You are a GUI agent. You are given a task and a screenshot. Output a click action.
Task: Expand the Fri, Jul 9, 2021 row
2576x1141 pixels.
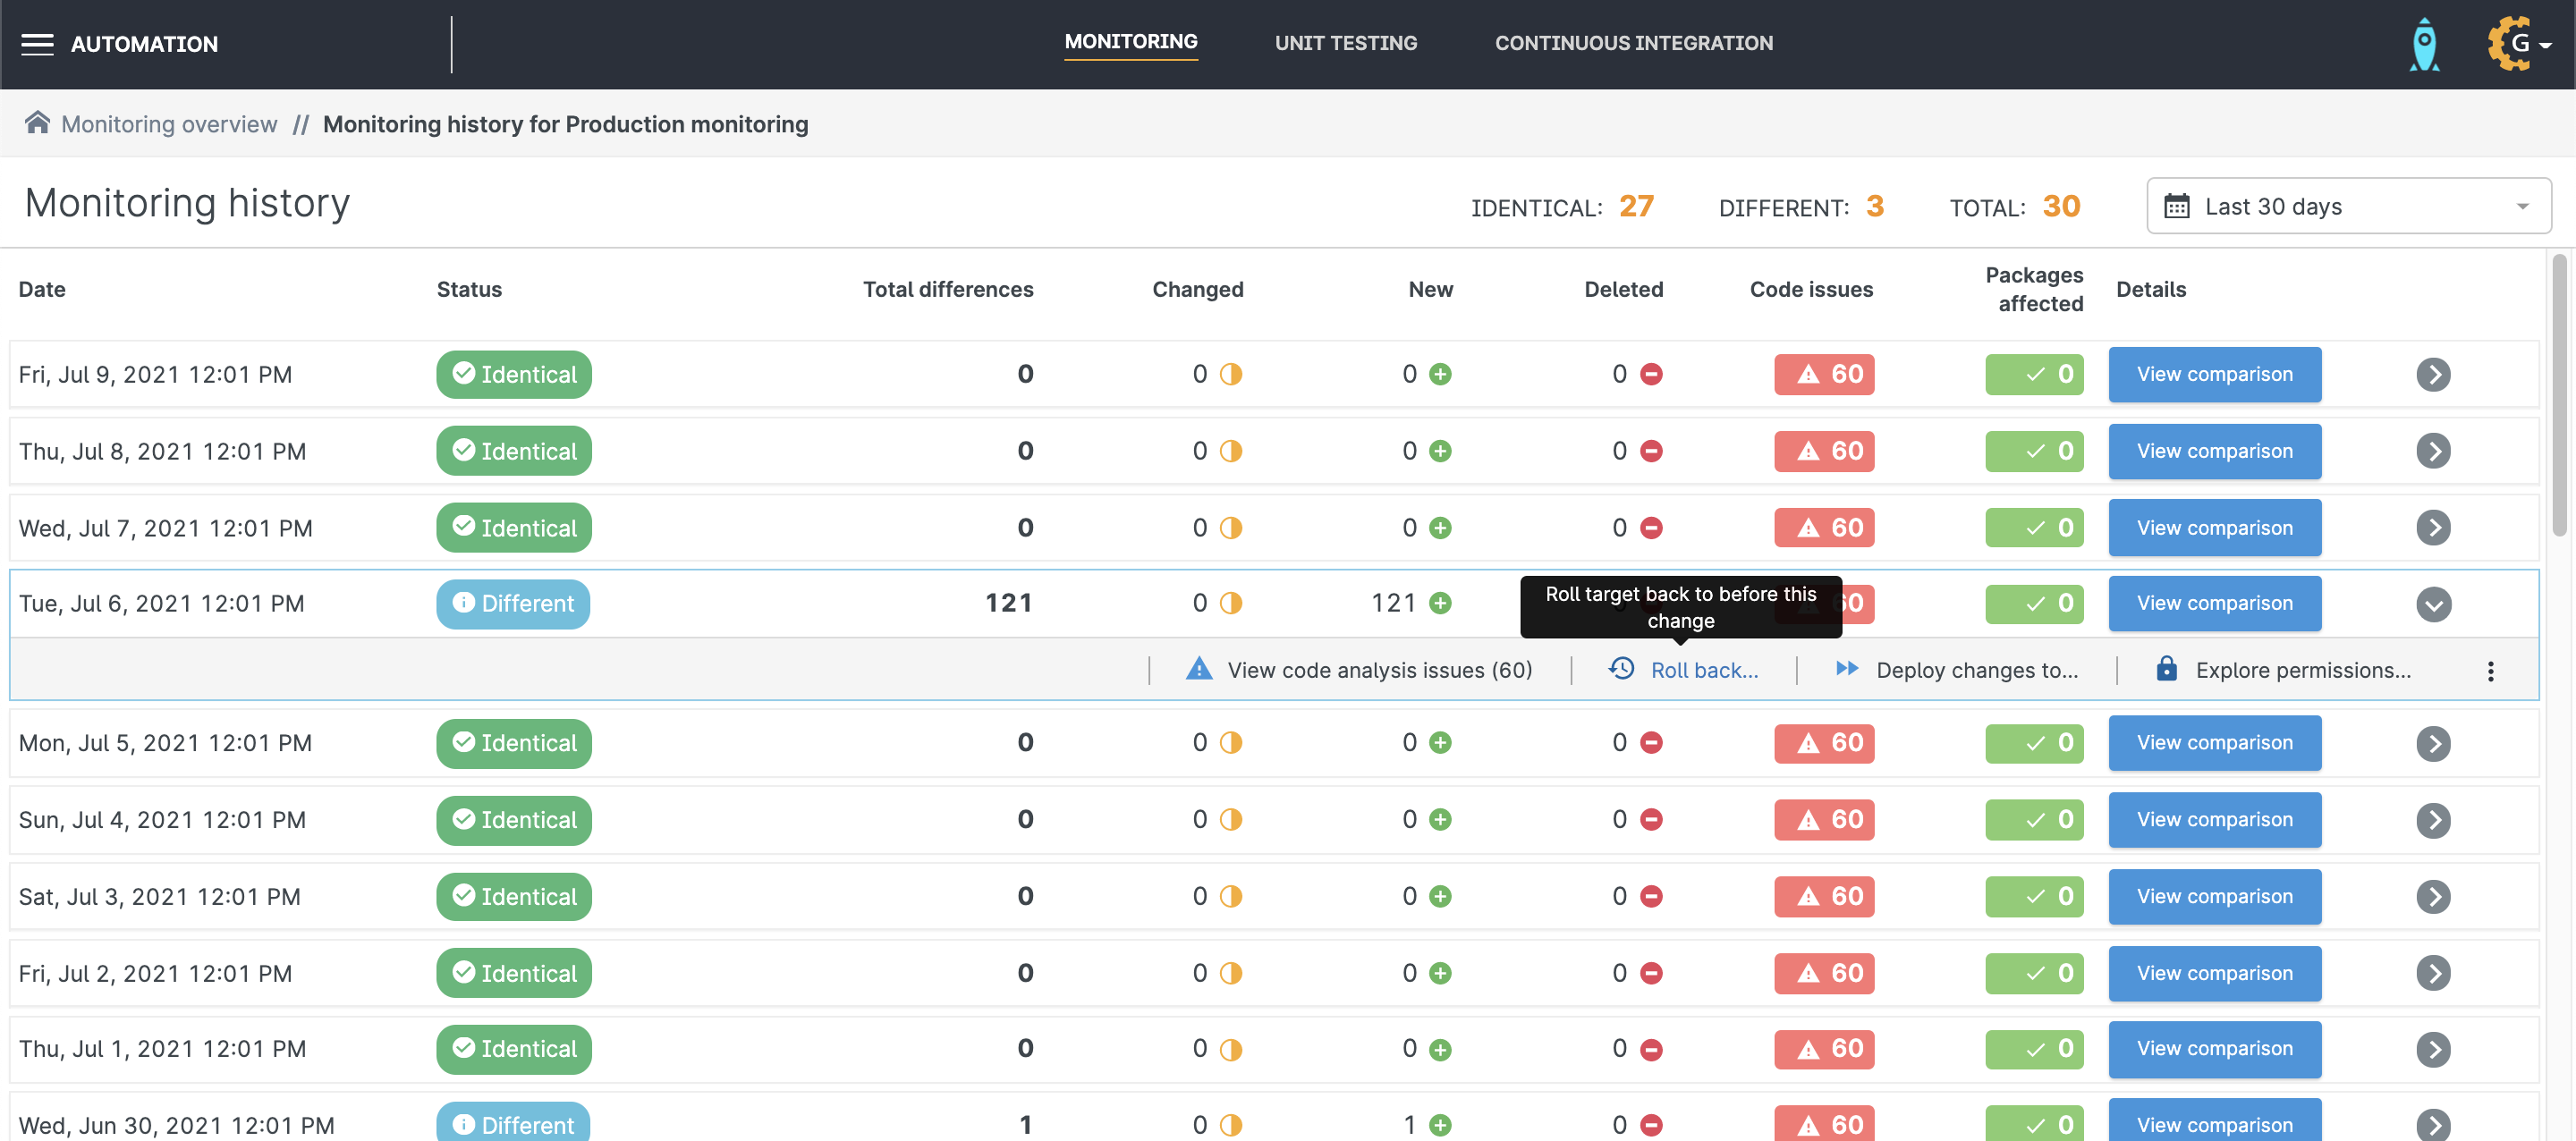pyautogui.click(x=2433, y=374)
